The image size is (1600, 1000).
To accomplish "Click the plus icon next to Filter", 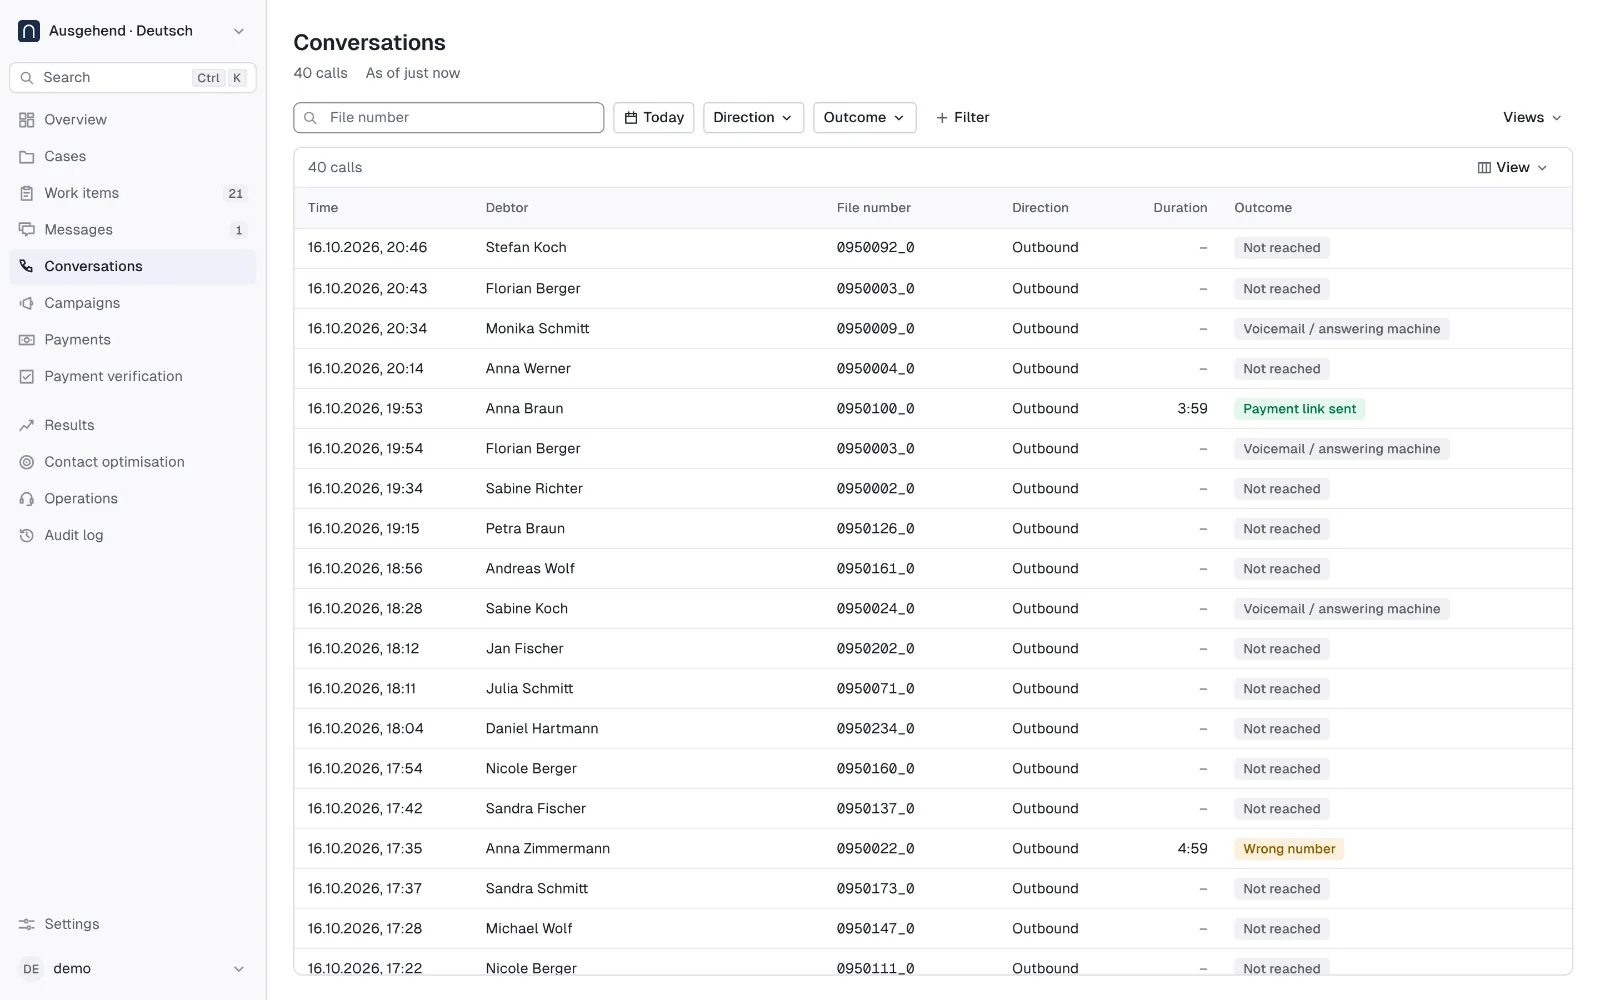I will (942, 118).
